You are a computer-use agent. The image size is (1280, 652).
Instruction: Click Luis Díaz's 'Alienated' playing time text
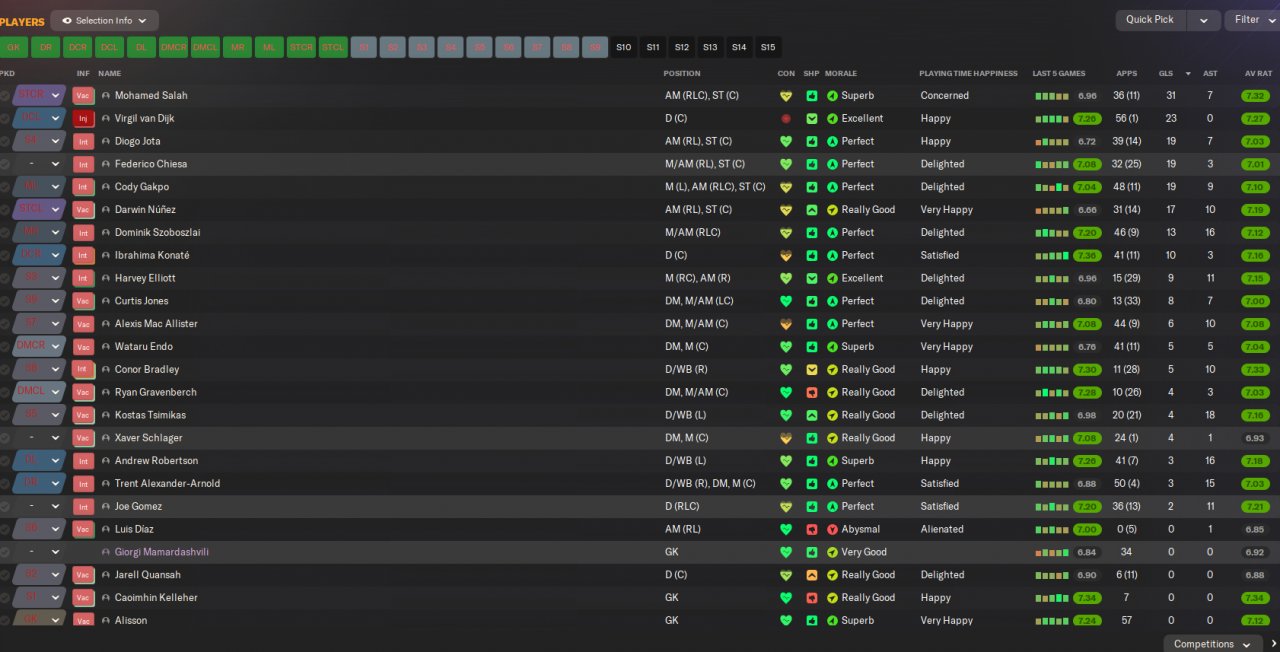click(942, 530)
